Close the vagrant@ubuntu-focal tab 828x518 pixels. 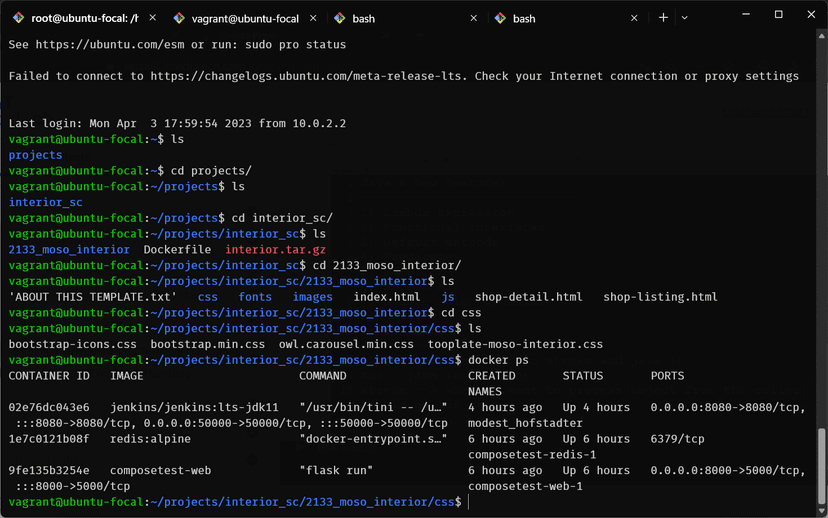coord(313,18)
